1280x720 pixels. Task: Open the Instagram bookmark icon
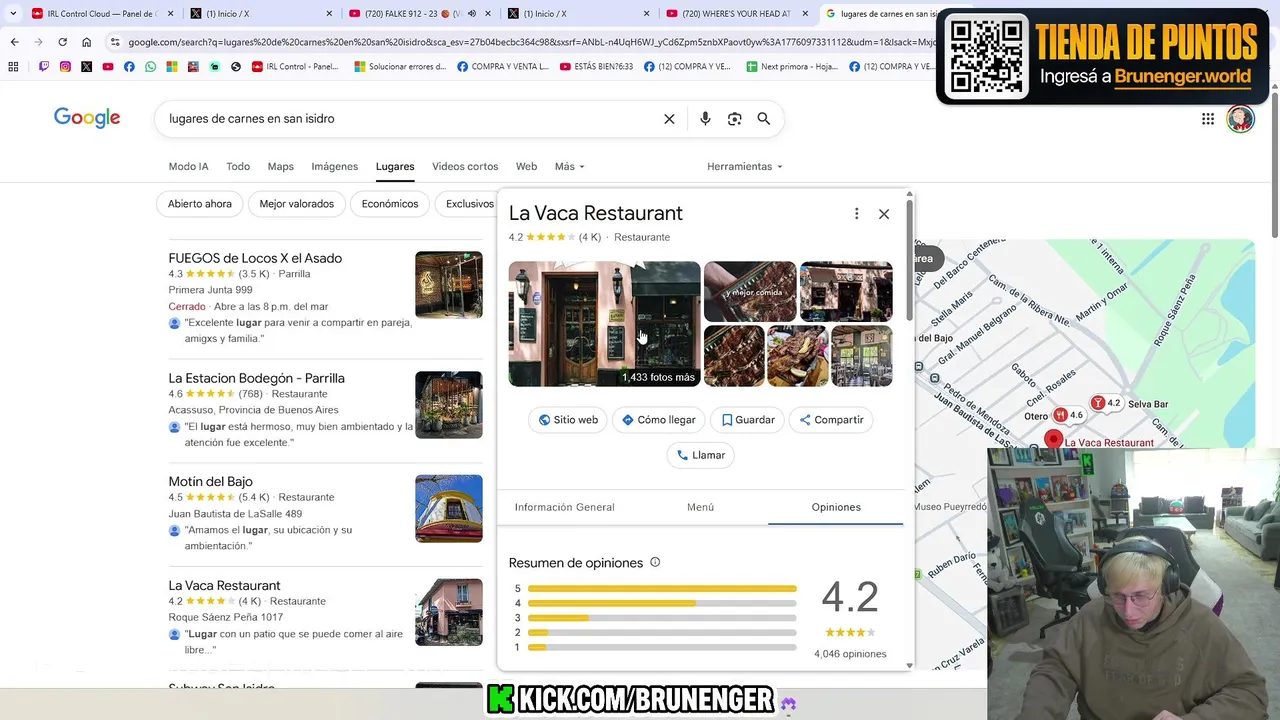(65, 66)
